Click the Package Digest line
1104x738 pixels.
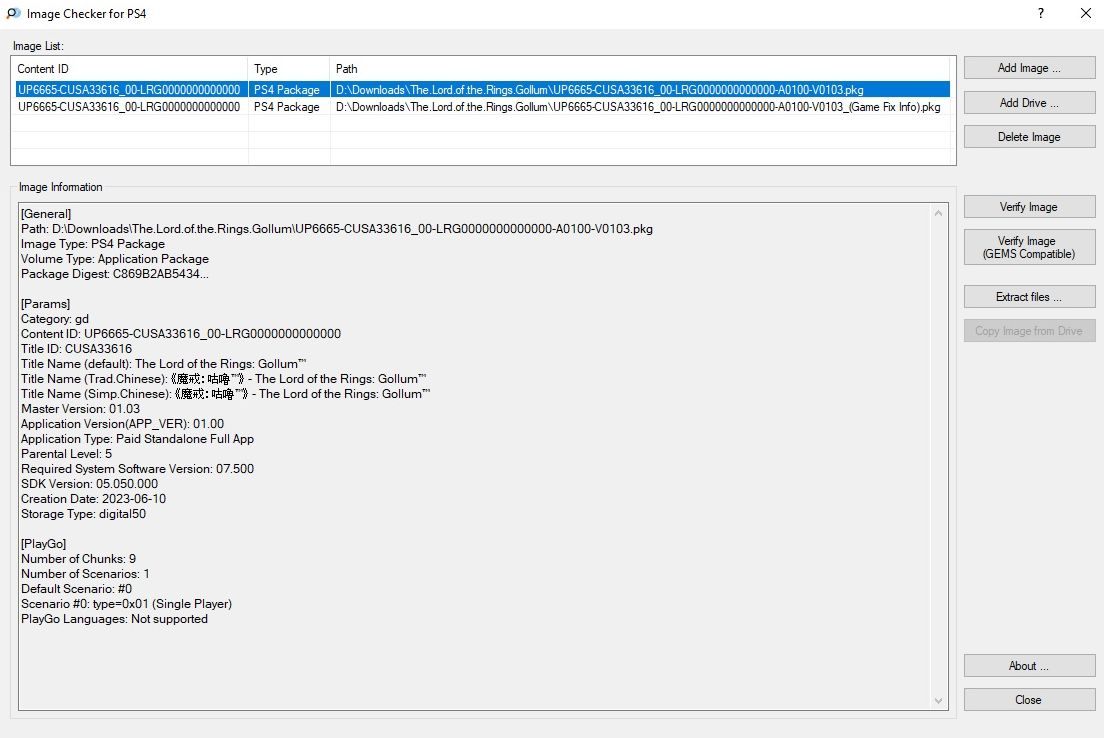pos(115,274)
